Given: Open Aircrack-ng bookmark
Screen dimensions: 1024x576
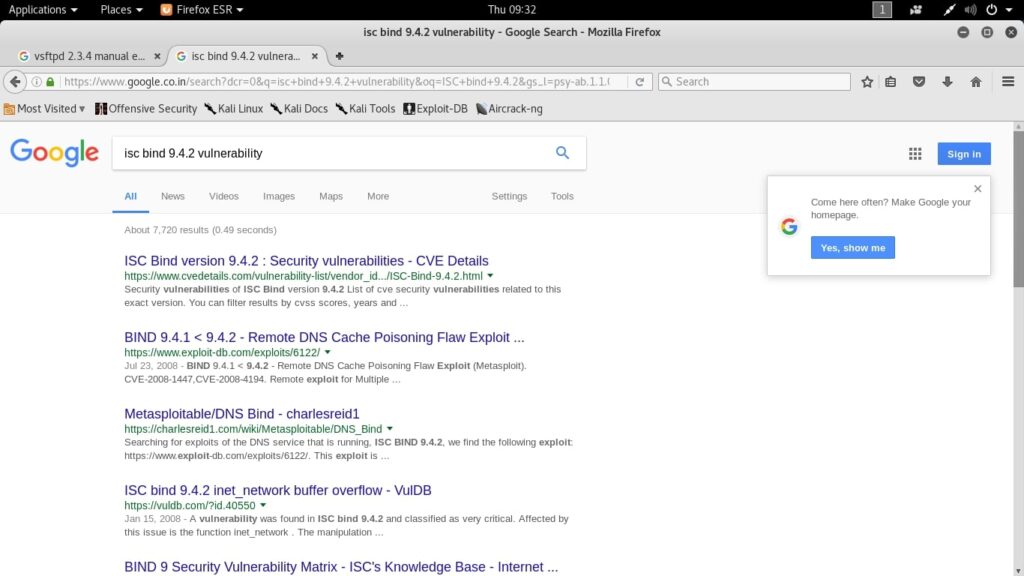Looking at the screenshot, I should point(509,109).
